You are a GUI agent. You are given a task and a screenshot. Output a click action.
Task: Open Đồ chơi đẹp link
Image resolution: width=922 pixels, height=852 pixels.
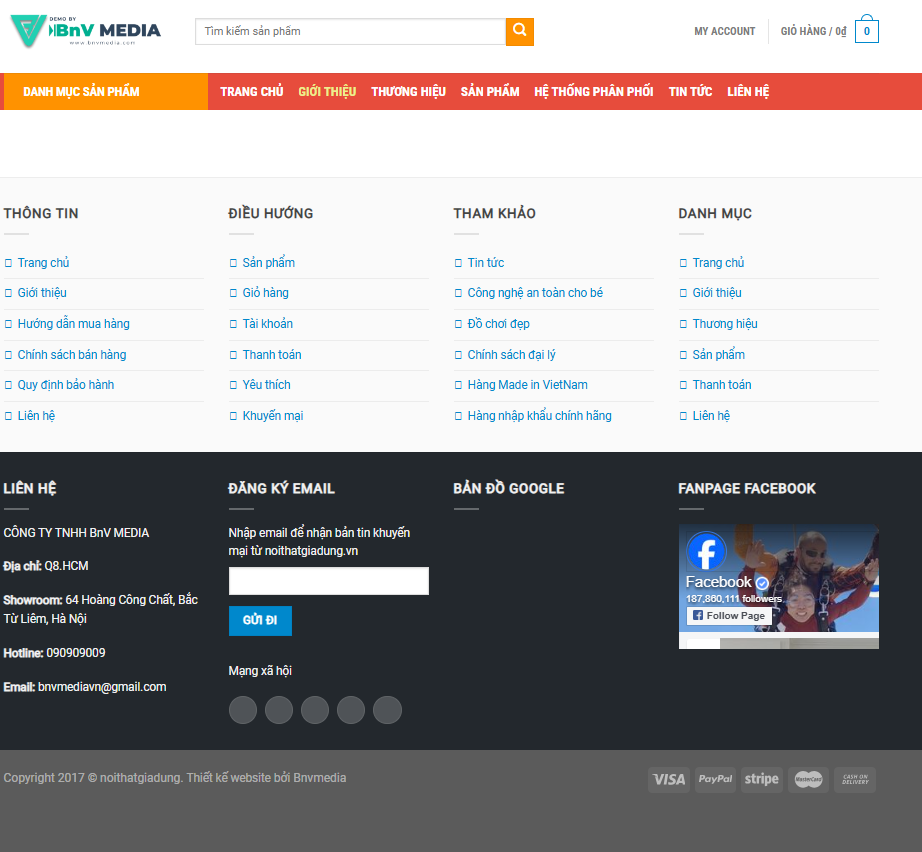[499, 323]
